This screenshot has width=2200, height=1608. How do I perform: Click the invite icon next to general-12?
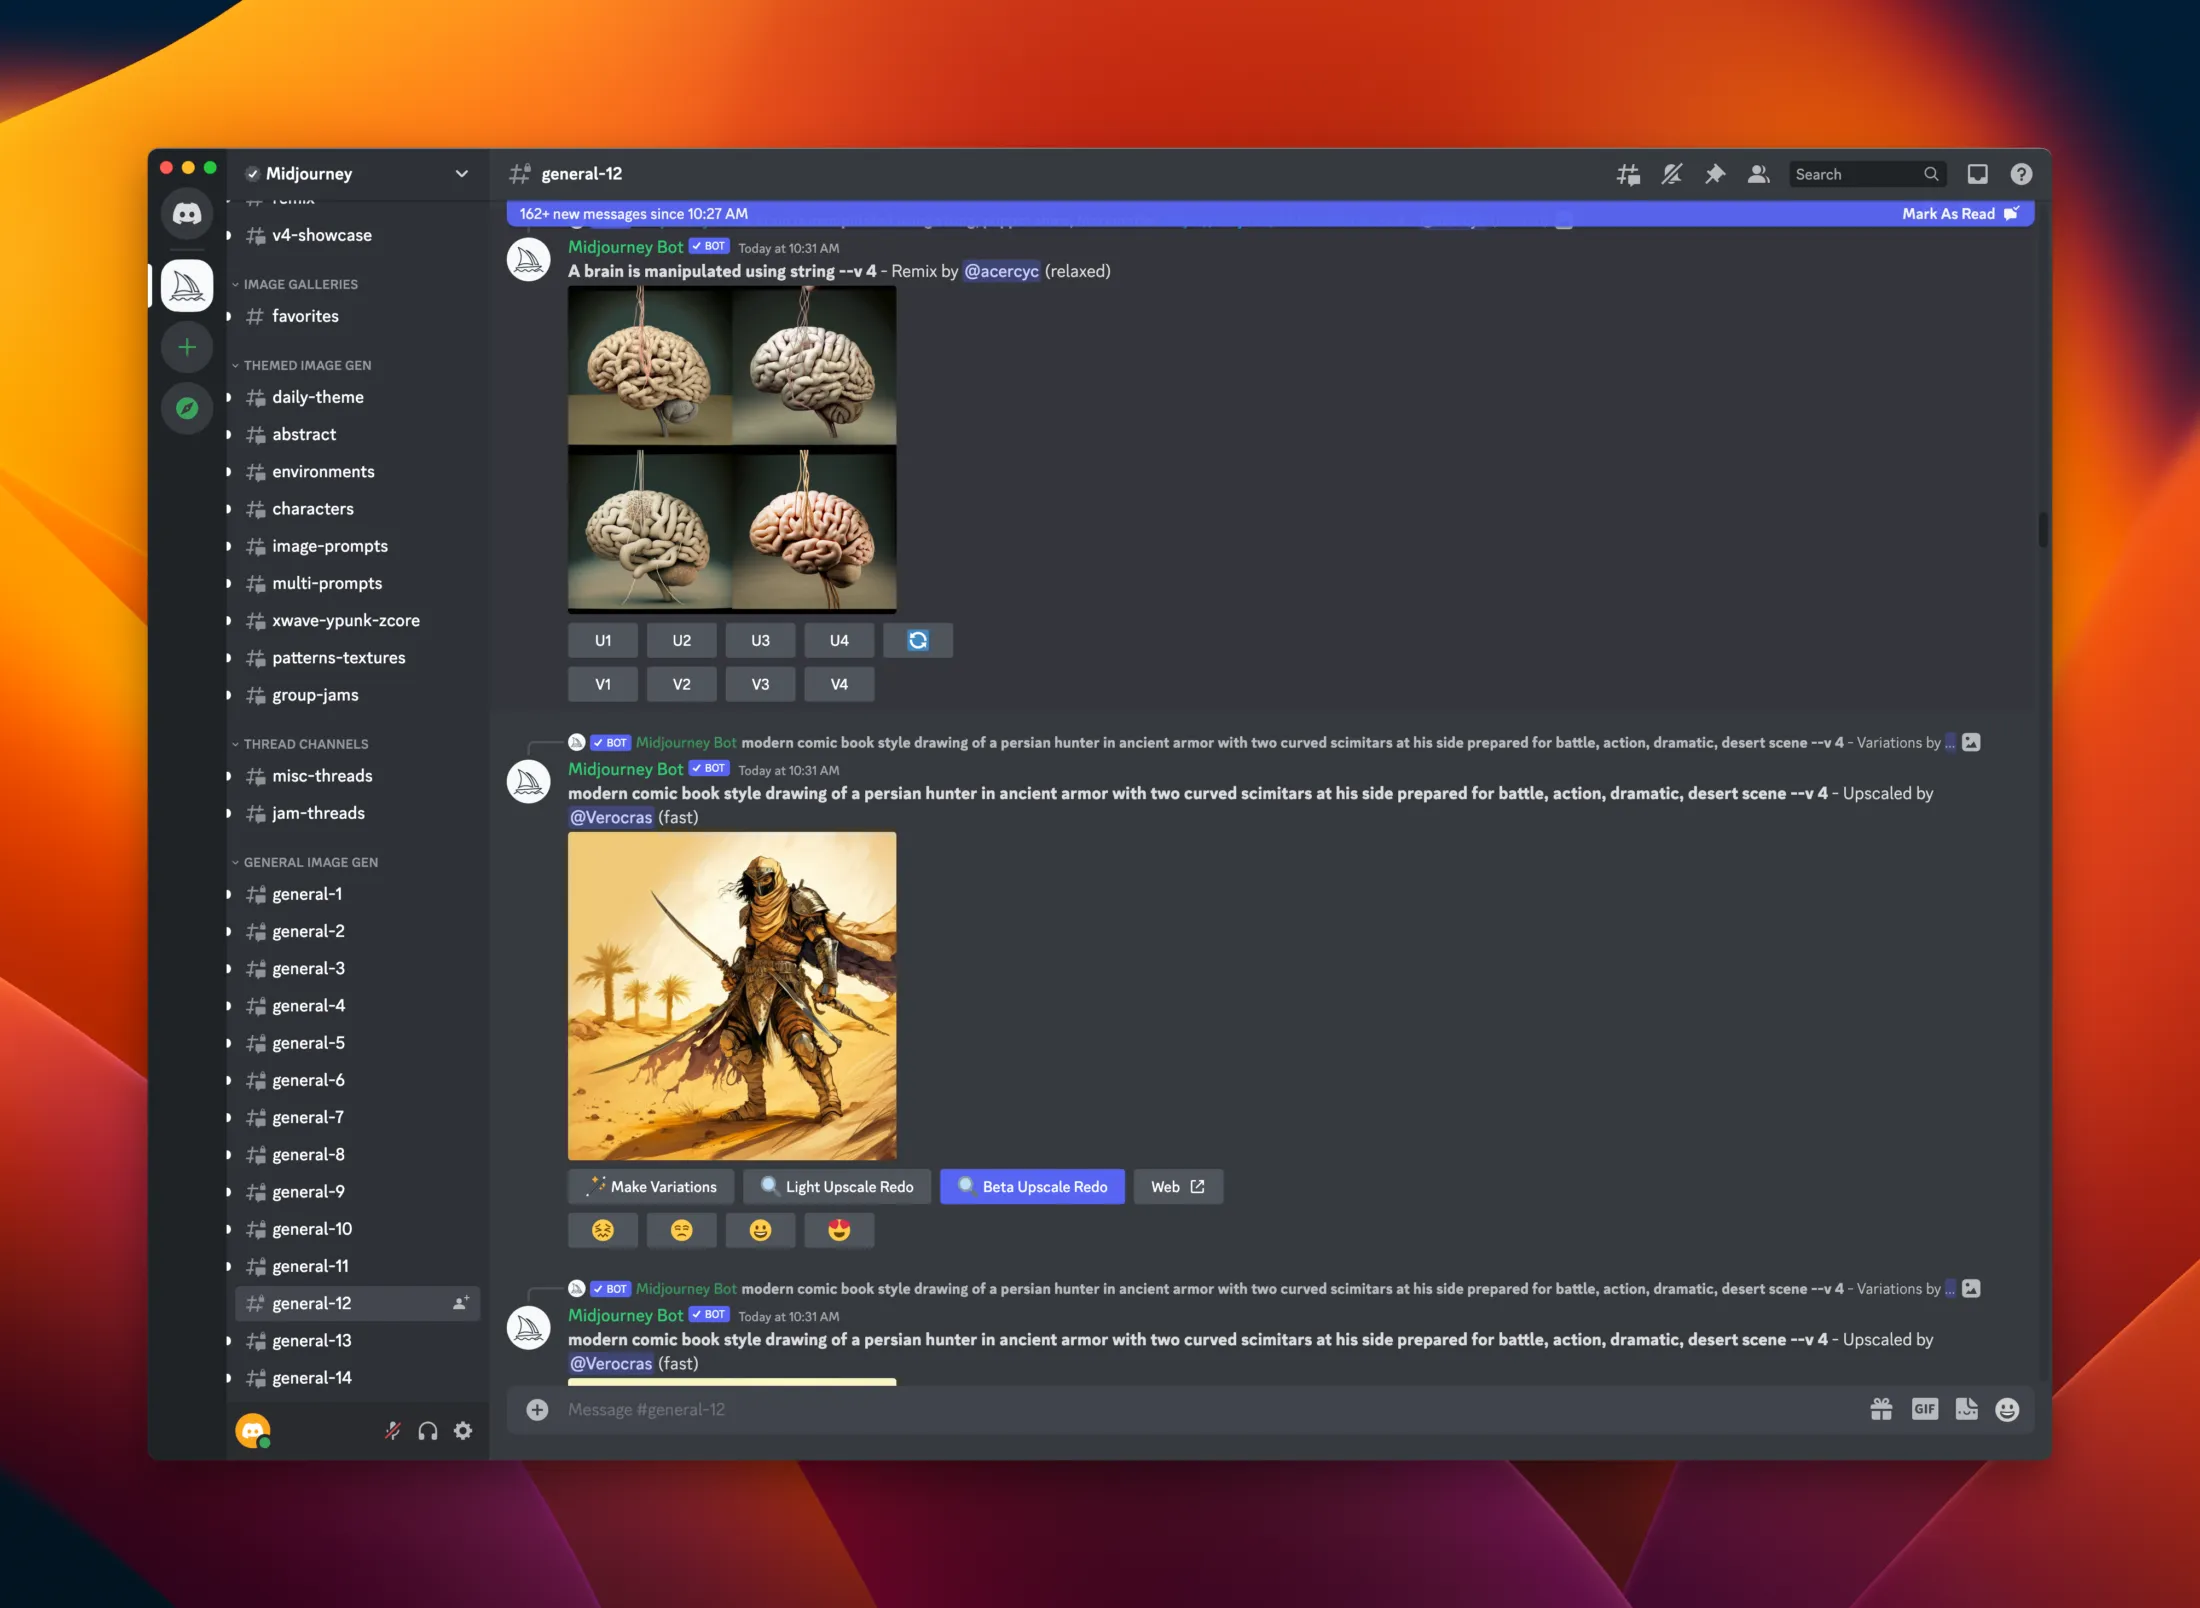459,1302
